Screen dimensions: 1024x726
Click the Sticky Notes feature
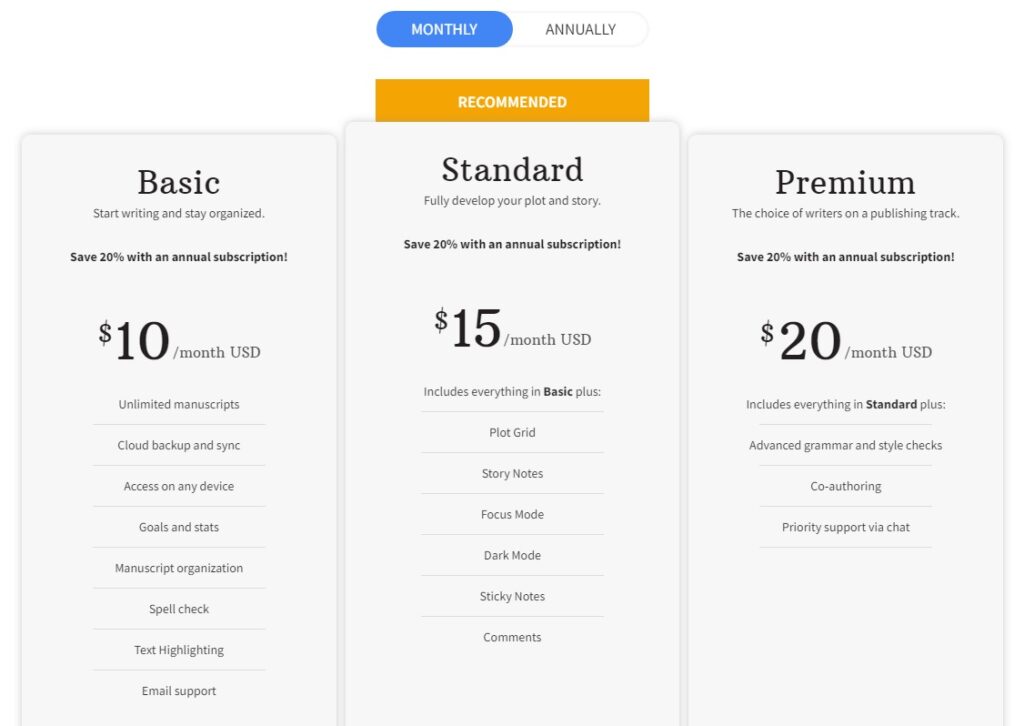512,597
